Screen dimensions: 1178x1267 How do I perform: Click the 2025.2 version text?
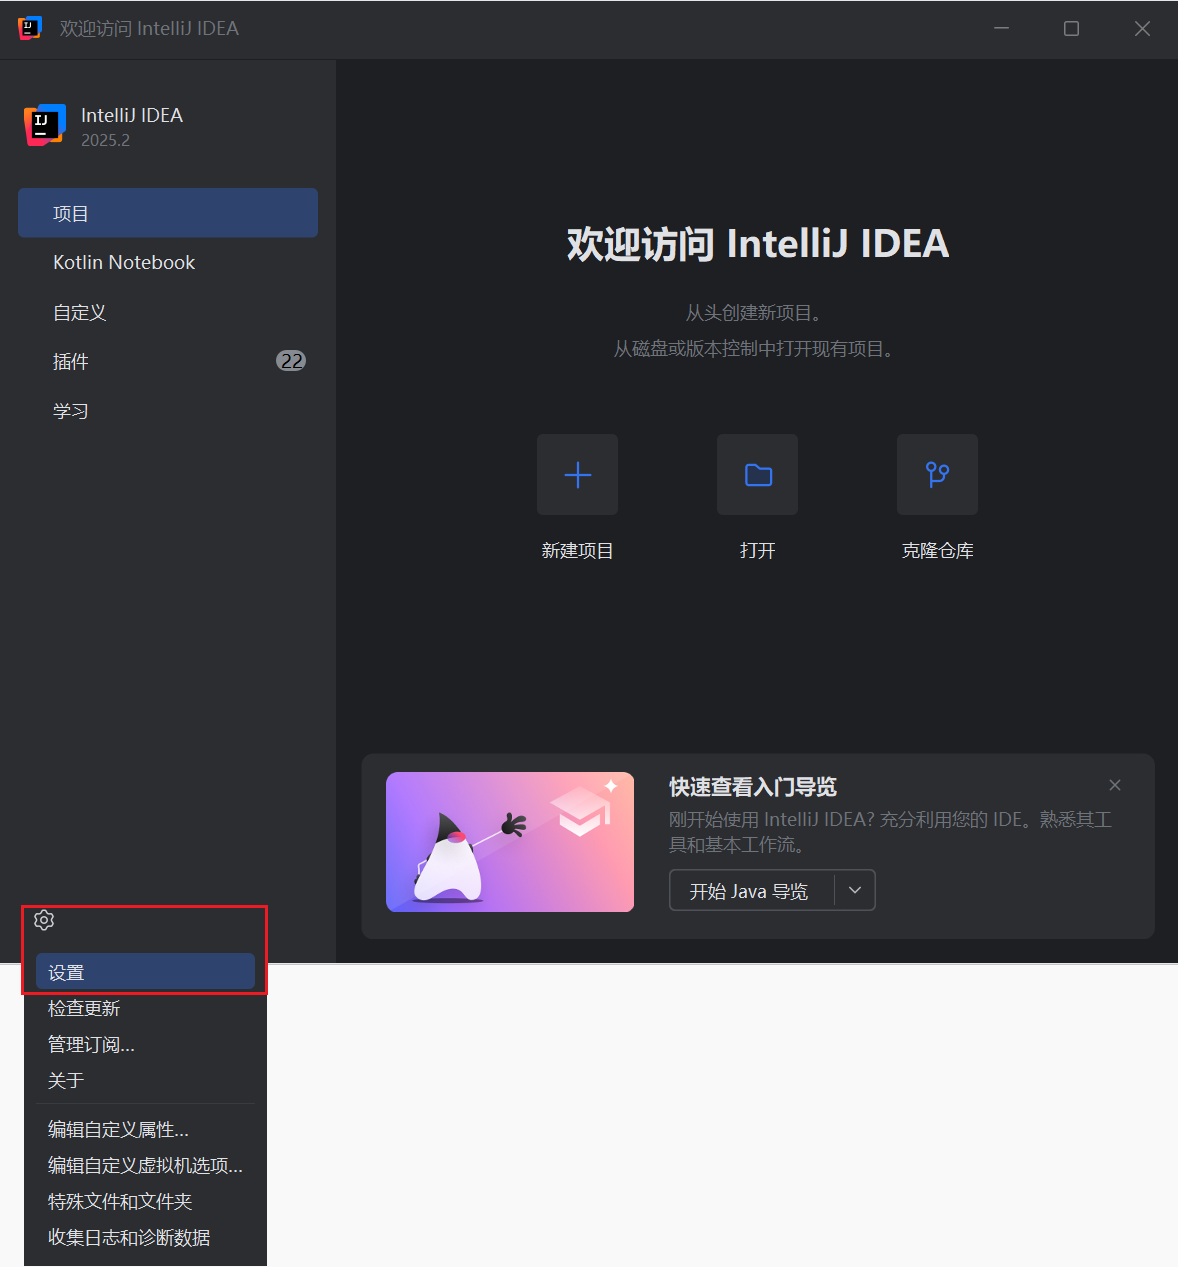tap(106, 140)
